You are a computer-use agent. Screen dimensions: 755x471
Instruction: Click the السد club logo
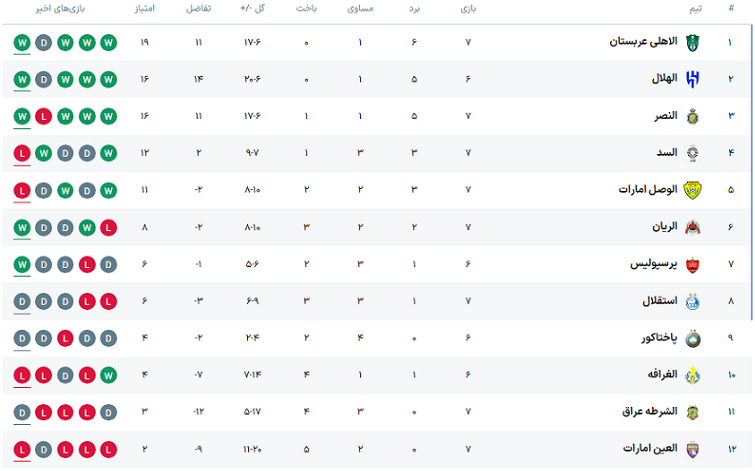692,153
